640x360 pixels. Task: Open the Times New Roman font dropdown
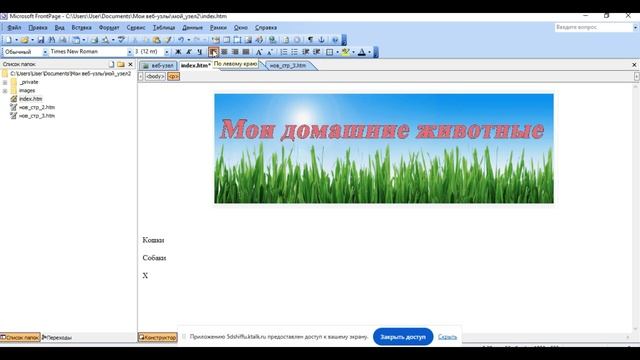point(130,52)
